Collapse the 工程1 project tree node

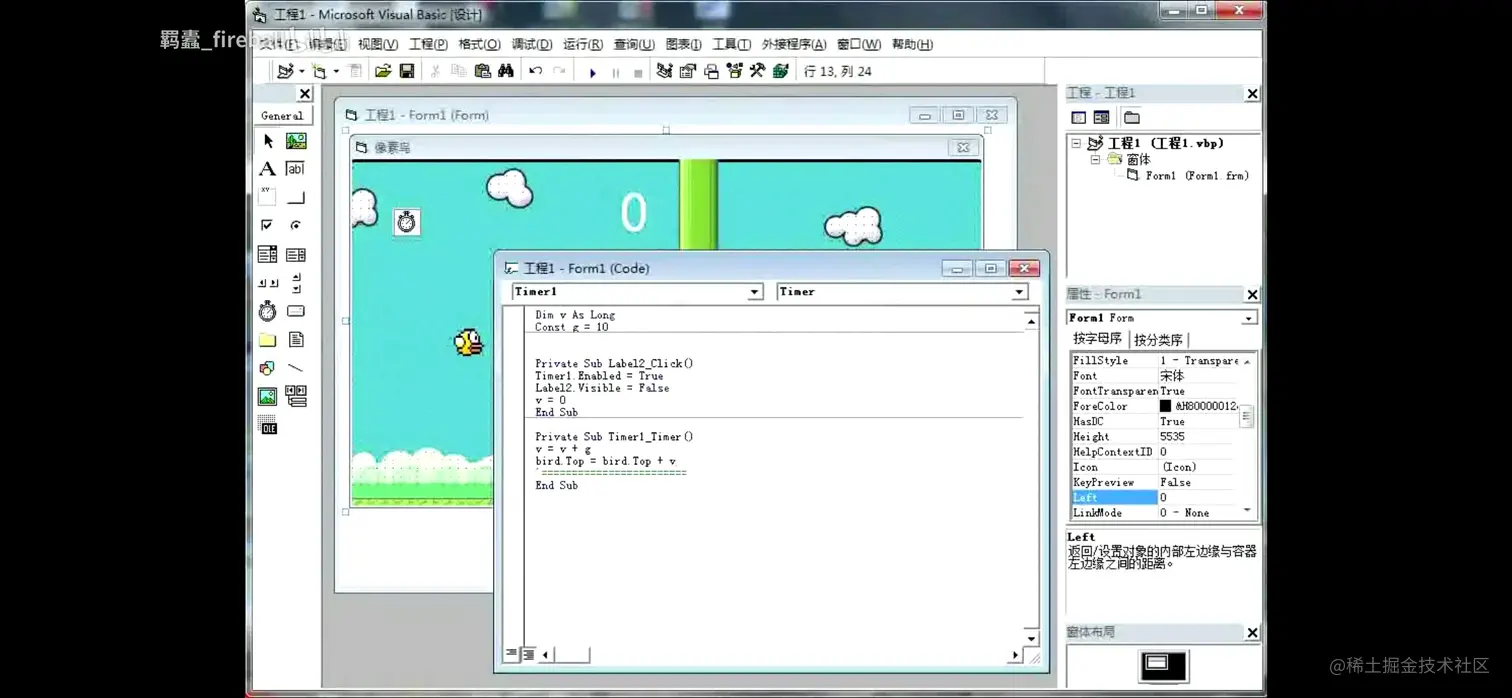(x=1077, y=143)
